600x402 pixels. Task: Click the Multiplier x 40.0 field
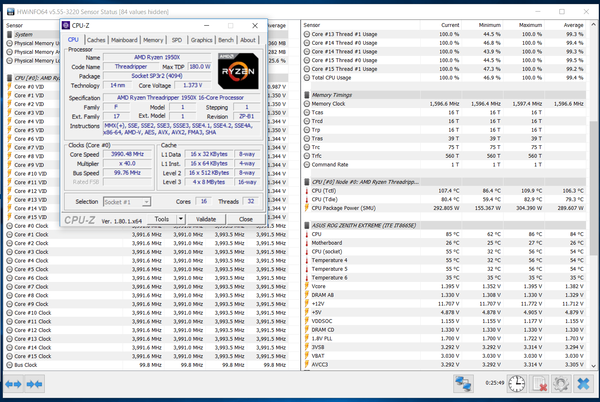(x=127, y=163)
